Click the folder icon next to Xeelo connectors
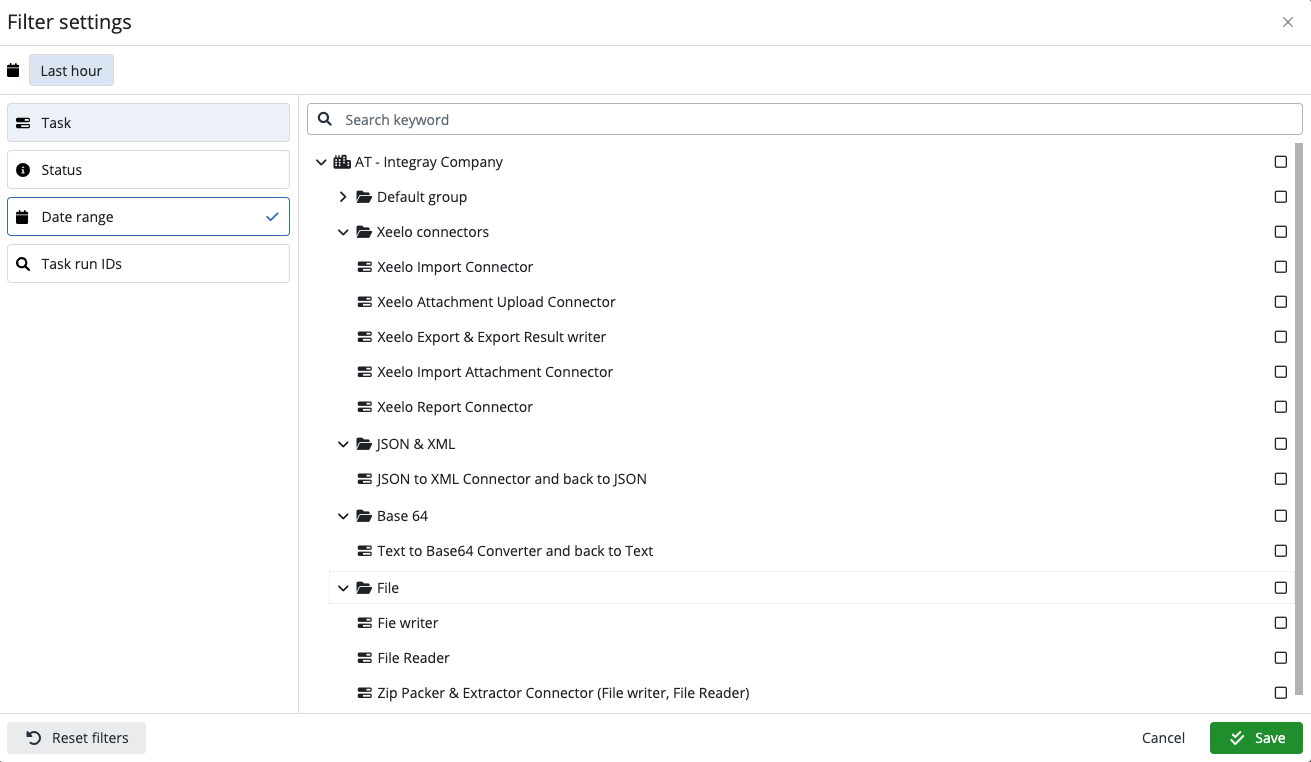This screenshot has height=762, width=1311. tap(363, 231)
